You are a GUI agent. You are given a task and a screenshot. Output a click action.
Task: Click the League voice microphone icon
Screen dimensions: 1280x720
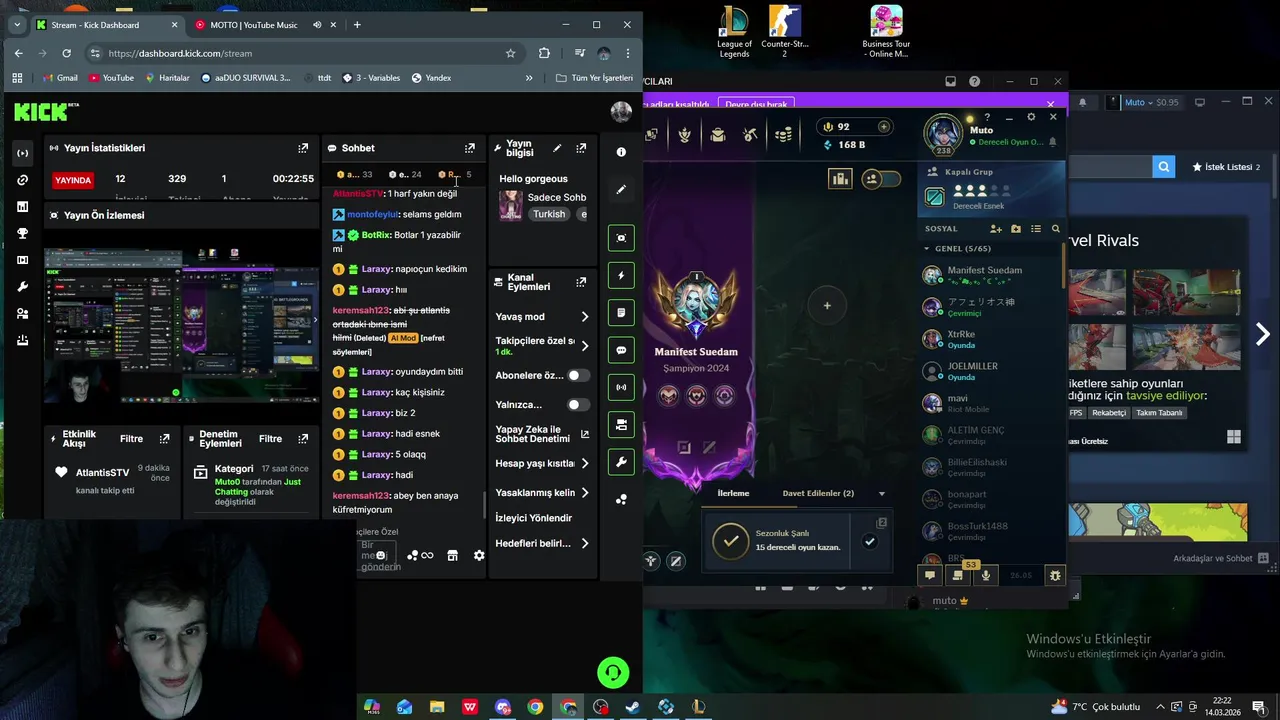point(986,575)
